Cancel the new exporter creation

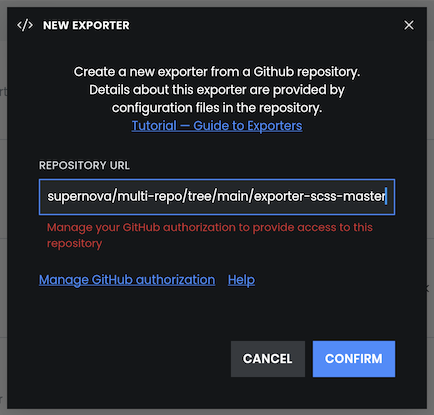coord(268,359)
